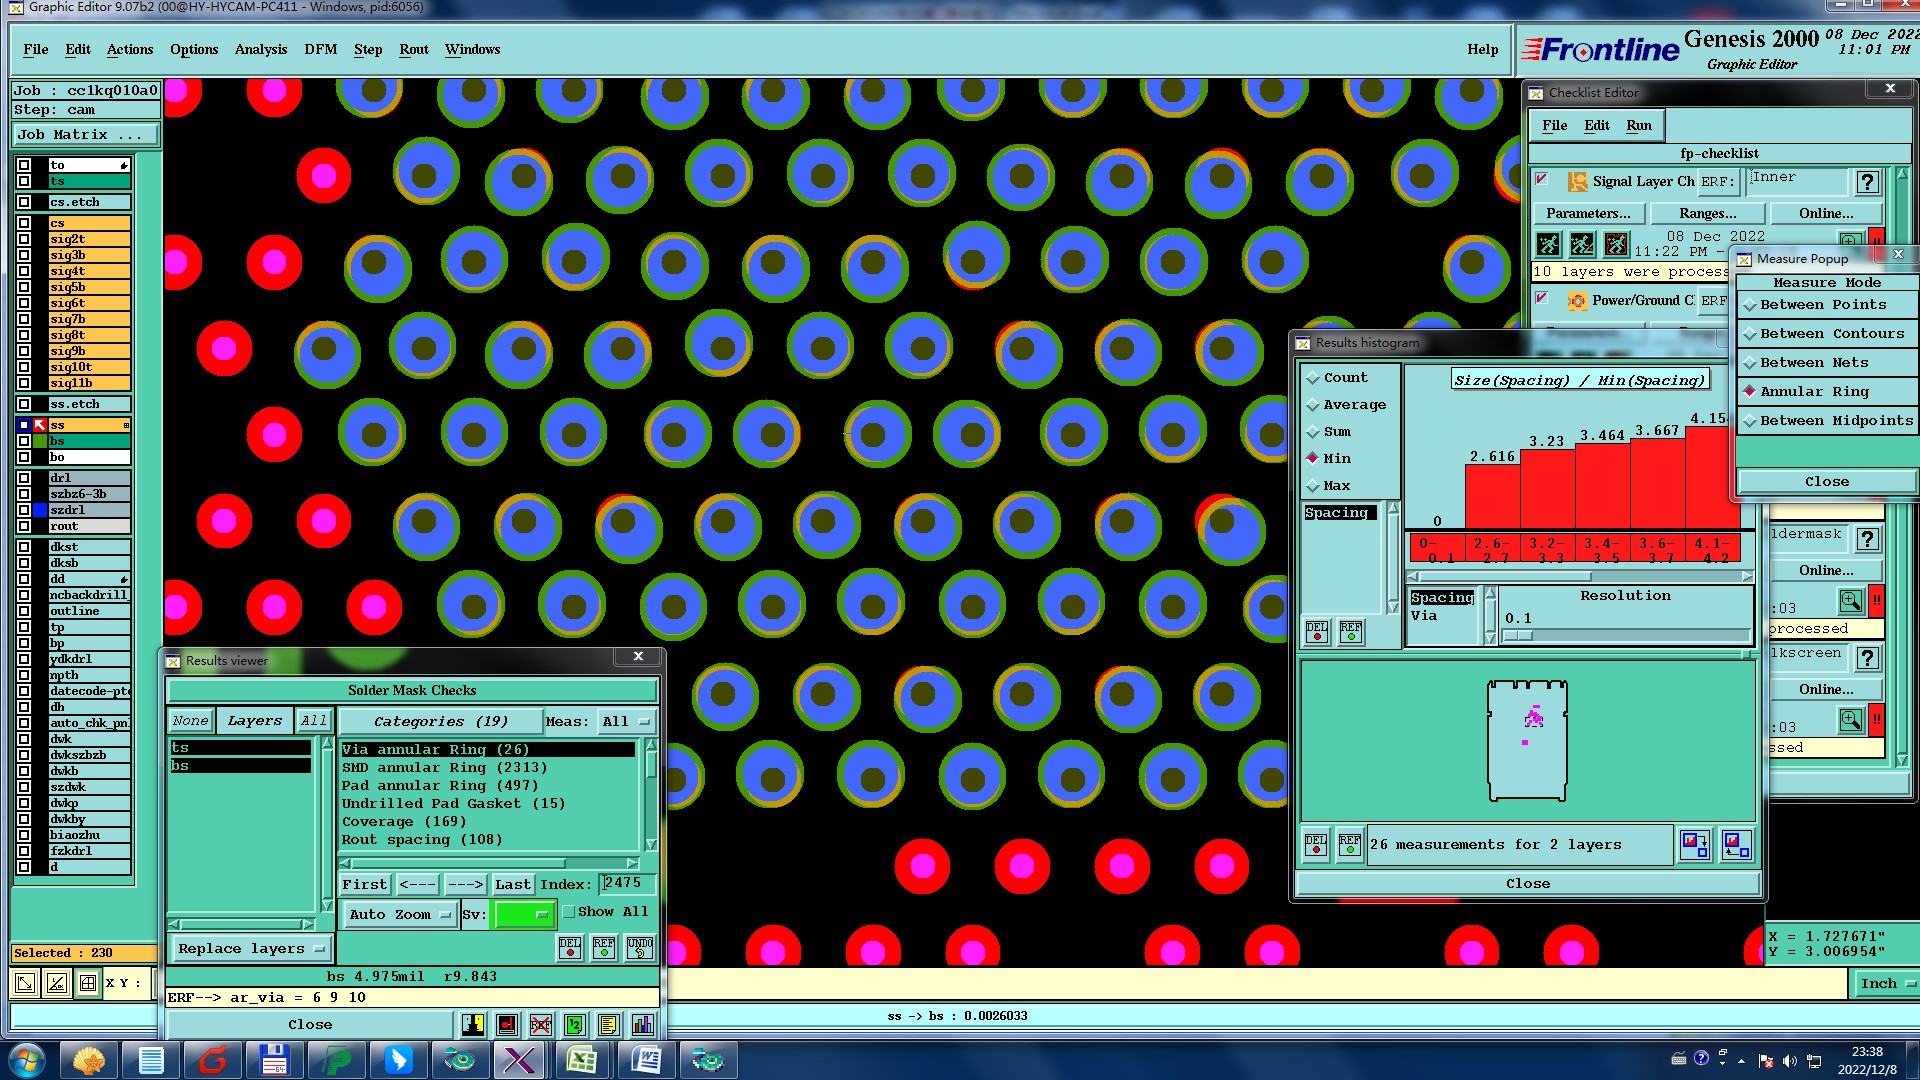The width and height of the screenshot is (1920, 1080).
Task: Toggle the drl layer checkbox
Action: coord(24,478)
